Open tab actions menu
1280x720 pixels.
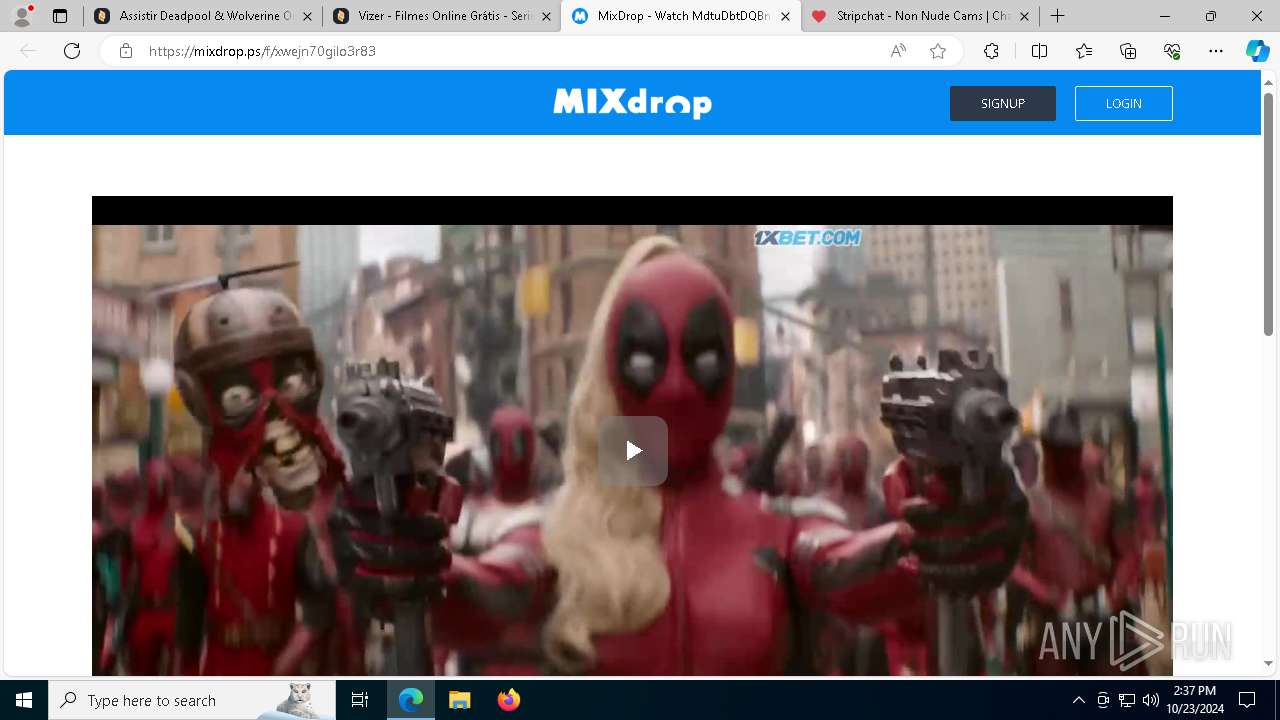point(60,16)
